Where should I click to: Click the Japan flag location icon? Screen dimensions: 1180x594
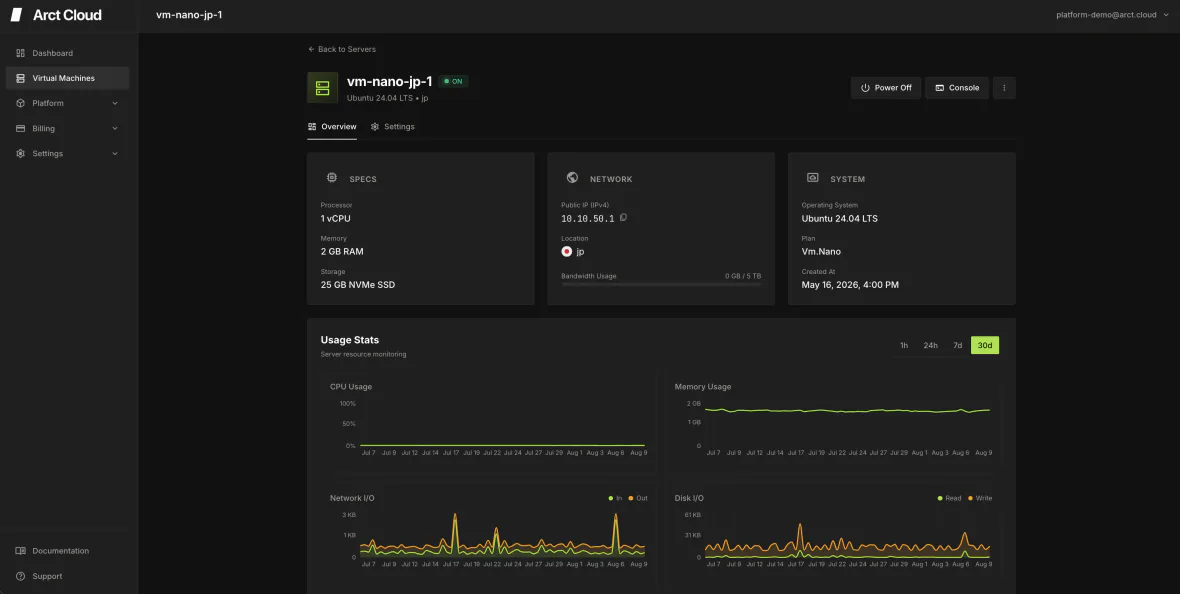567,251
